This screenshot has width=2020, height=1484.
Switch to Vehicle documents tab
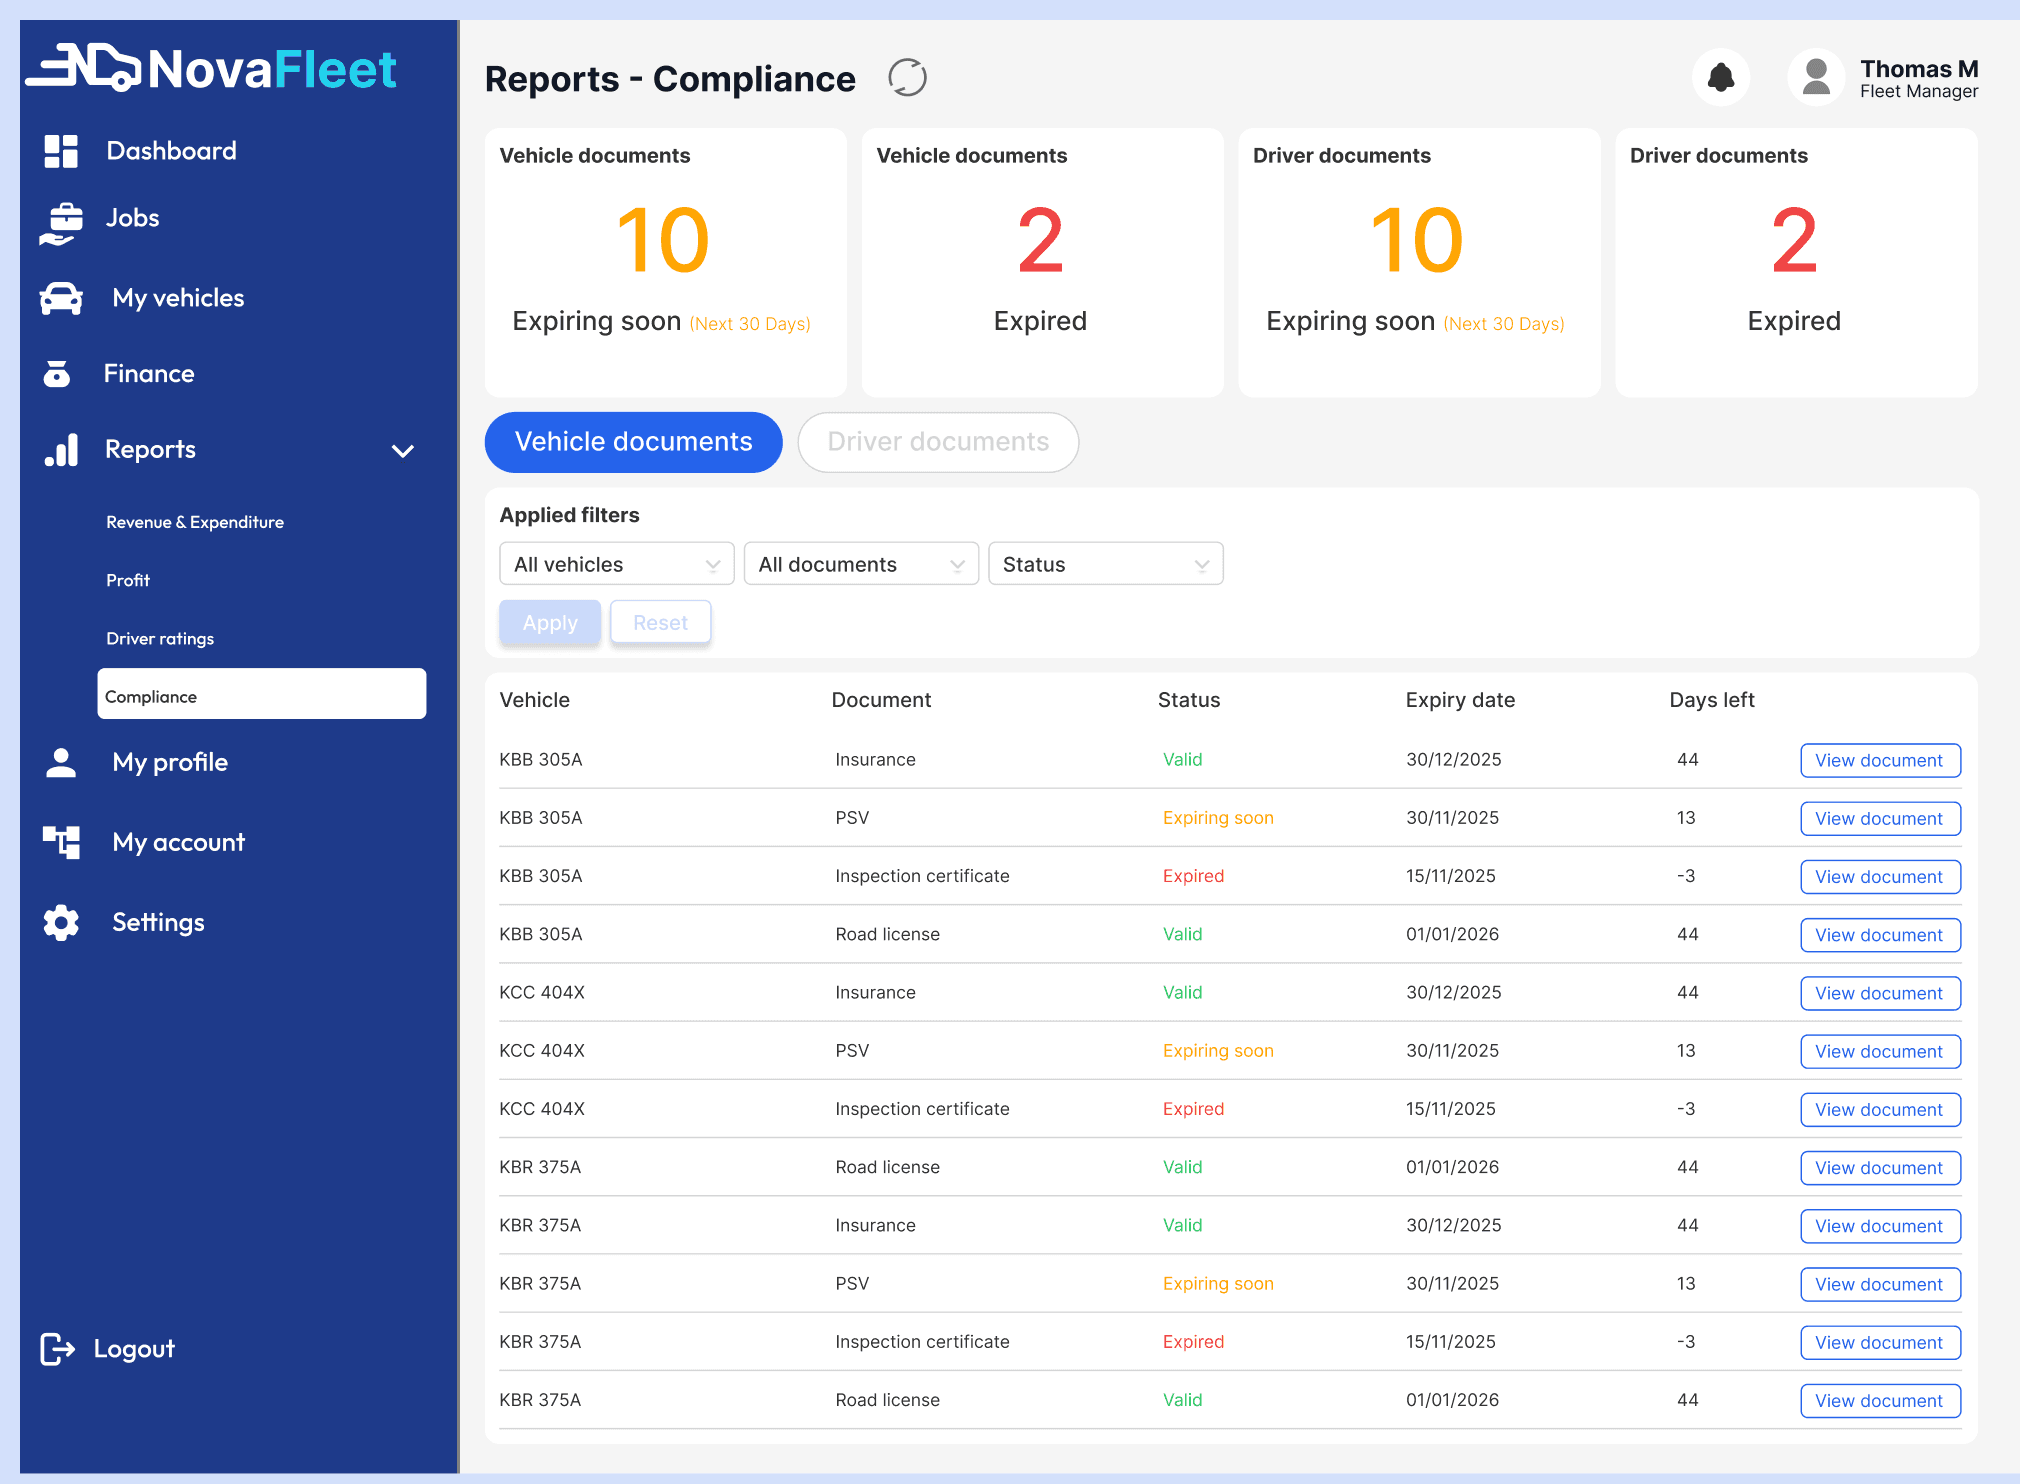click(x=634, y=442)
